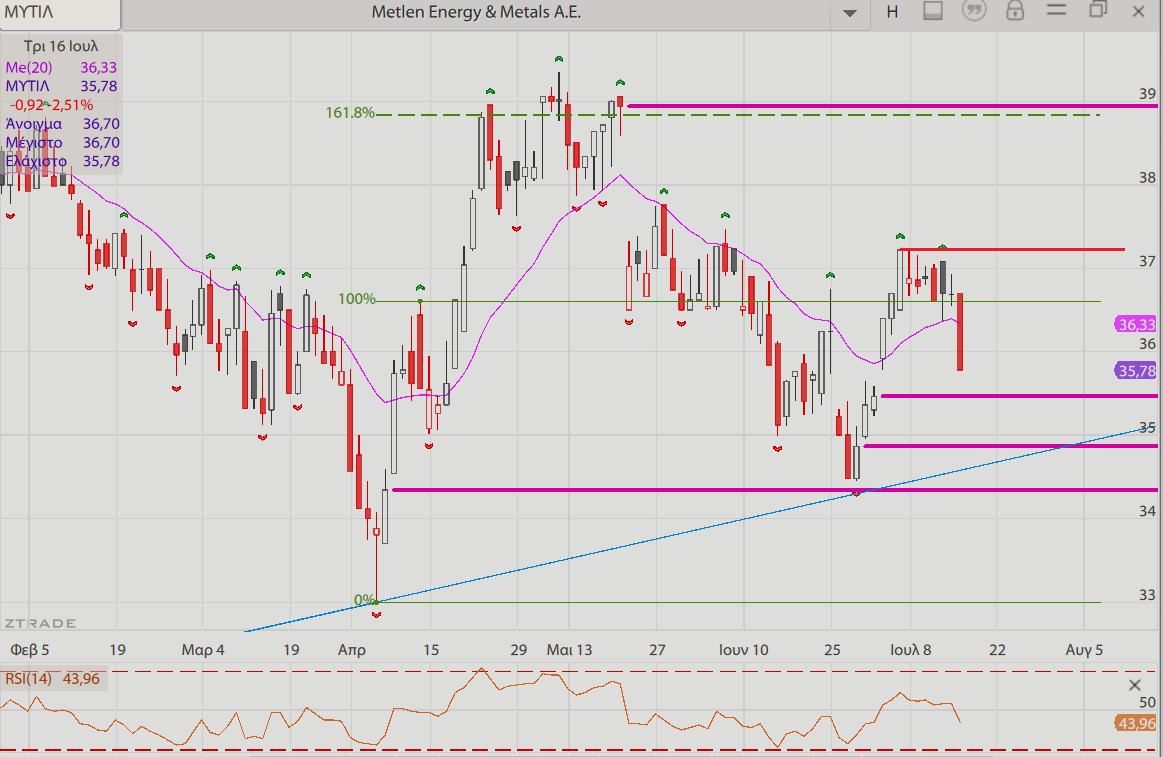Close the chart window with X
Viewport: 1163px width, 757px height.
[1139, 11]
